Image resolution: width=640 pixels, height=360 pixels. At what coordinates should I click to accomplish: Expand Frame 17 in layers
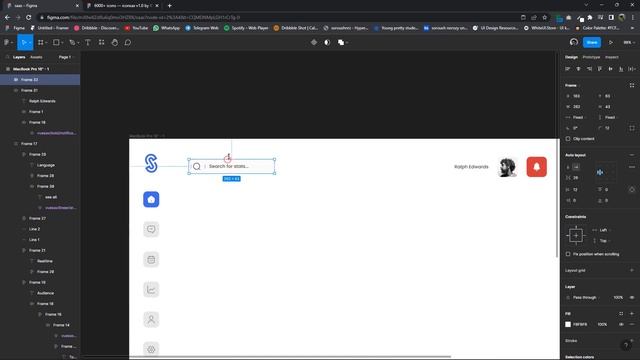[x=16, y=144]
